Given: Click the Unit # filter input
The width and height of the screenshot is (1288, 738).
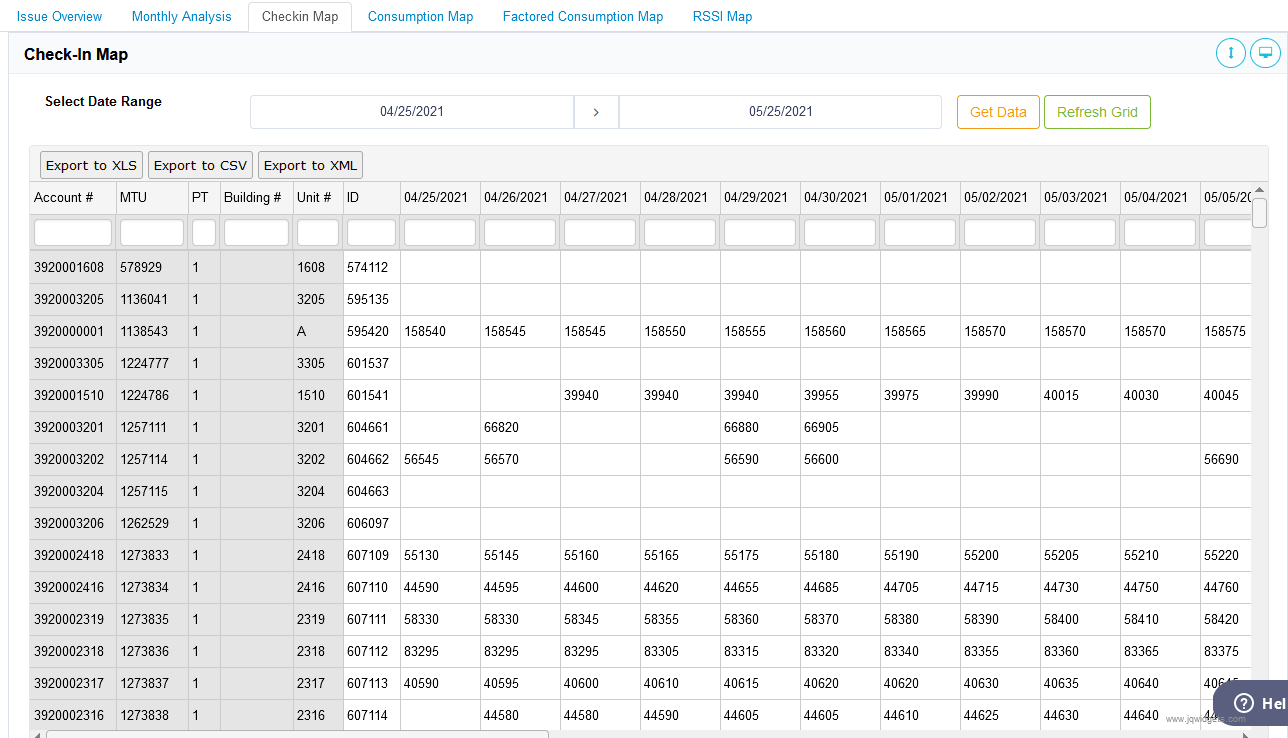Looking at the screenshot, I should point(318,233).
